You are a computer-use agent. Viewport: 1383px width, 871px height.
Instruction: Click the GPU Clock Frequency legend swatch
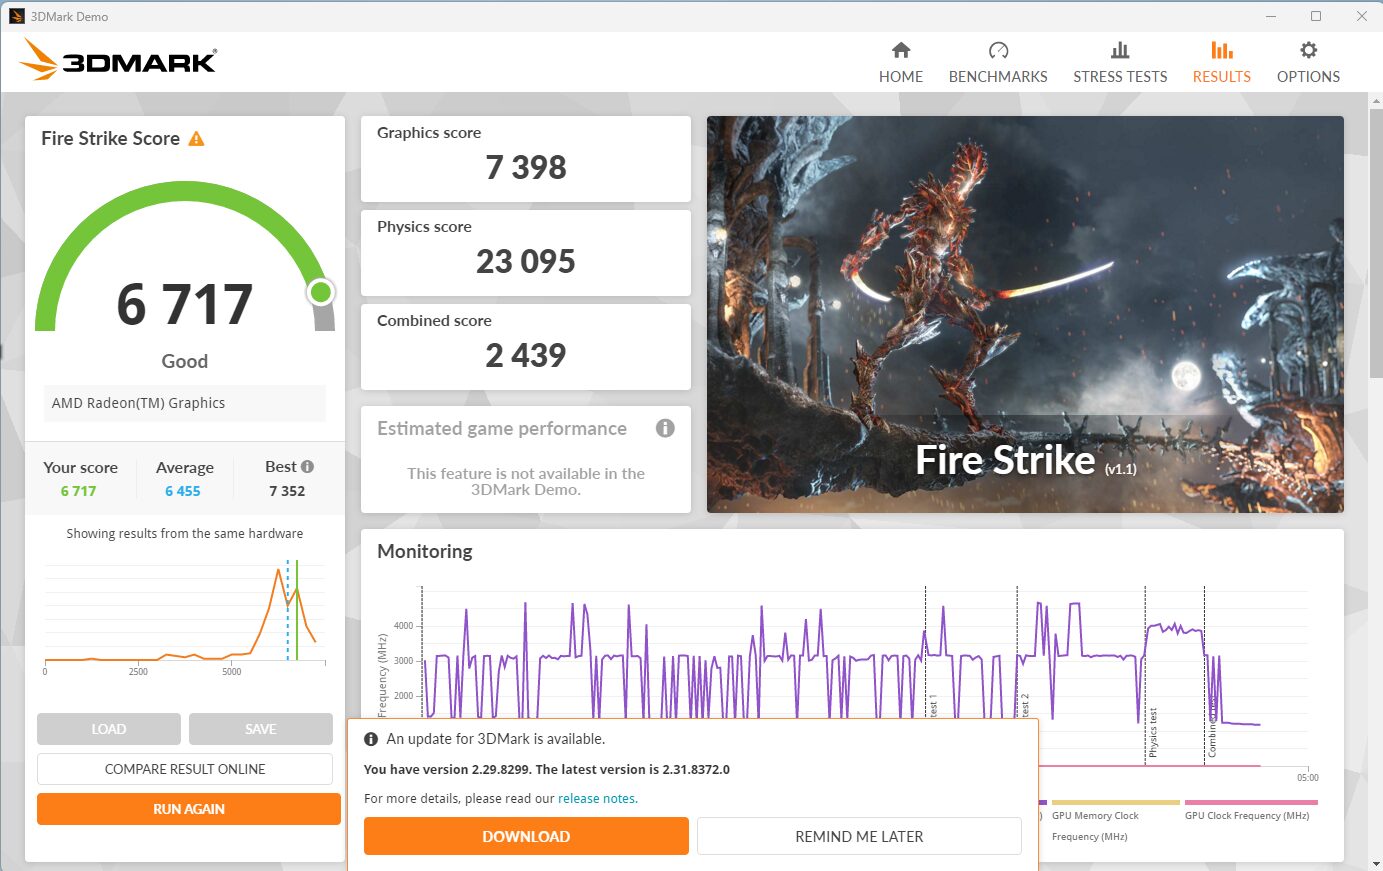[1251, 802]
